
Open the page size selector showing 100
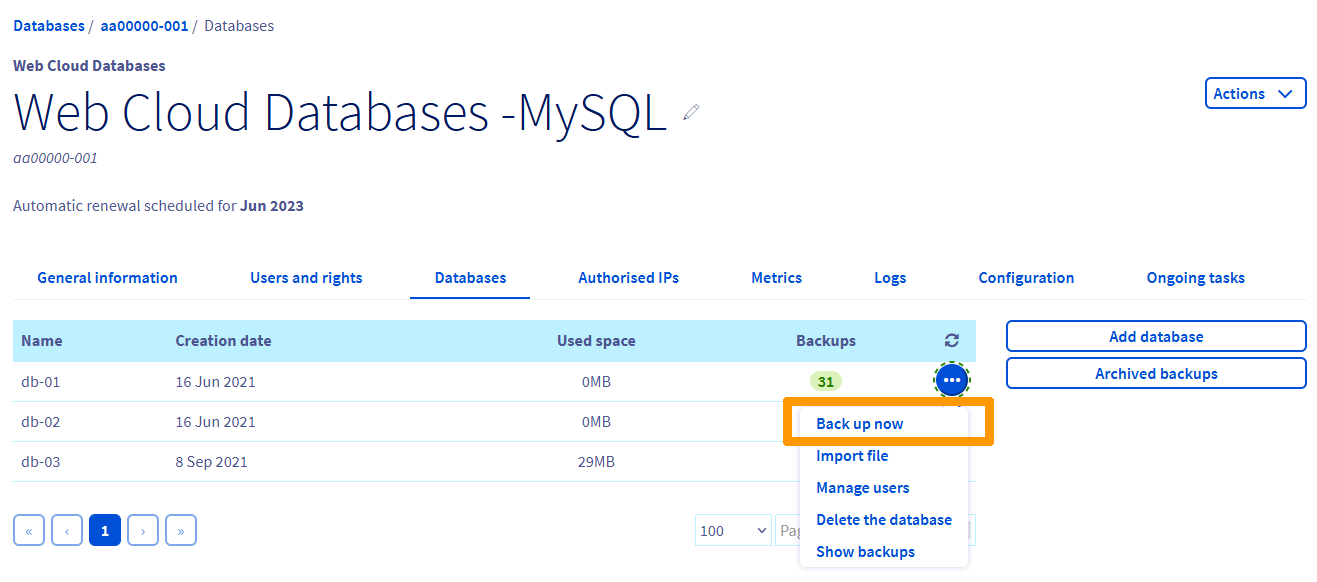point(732,529)
